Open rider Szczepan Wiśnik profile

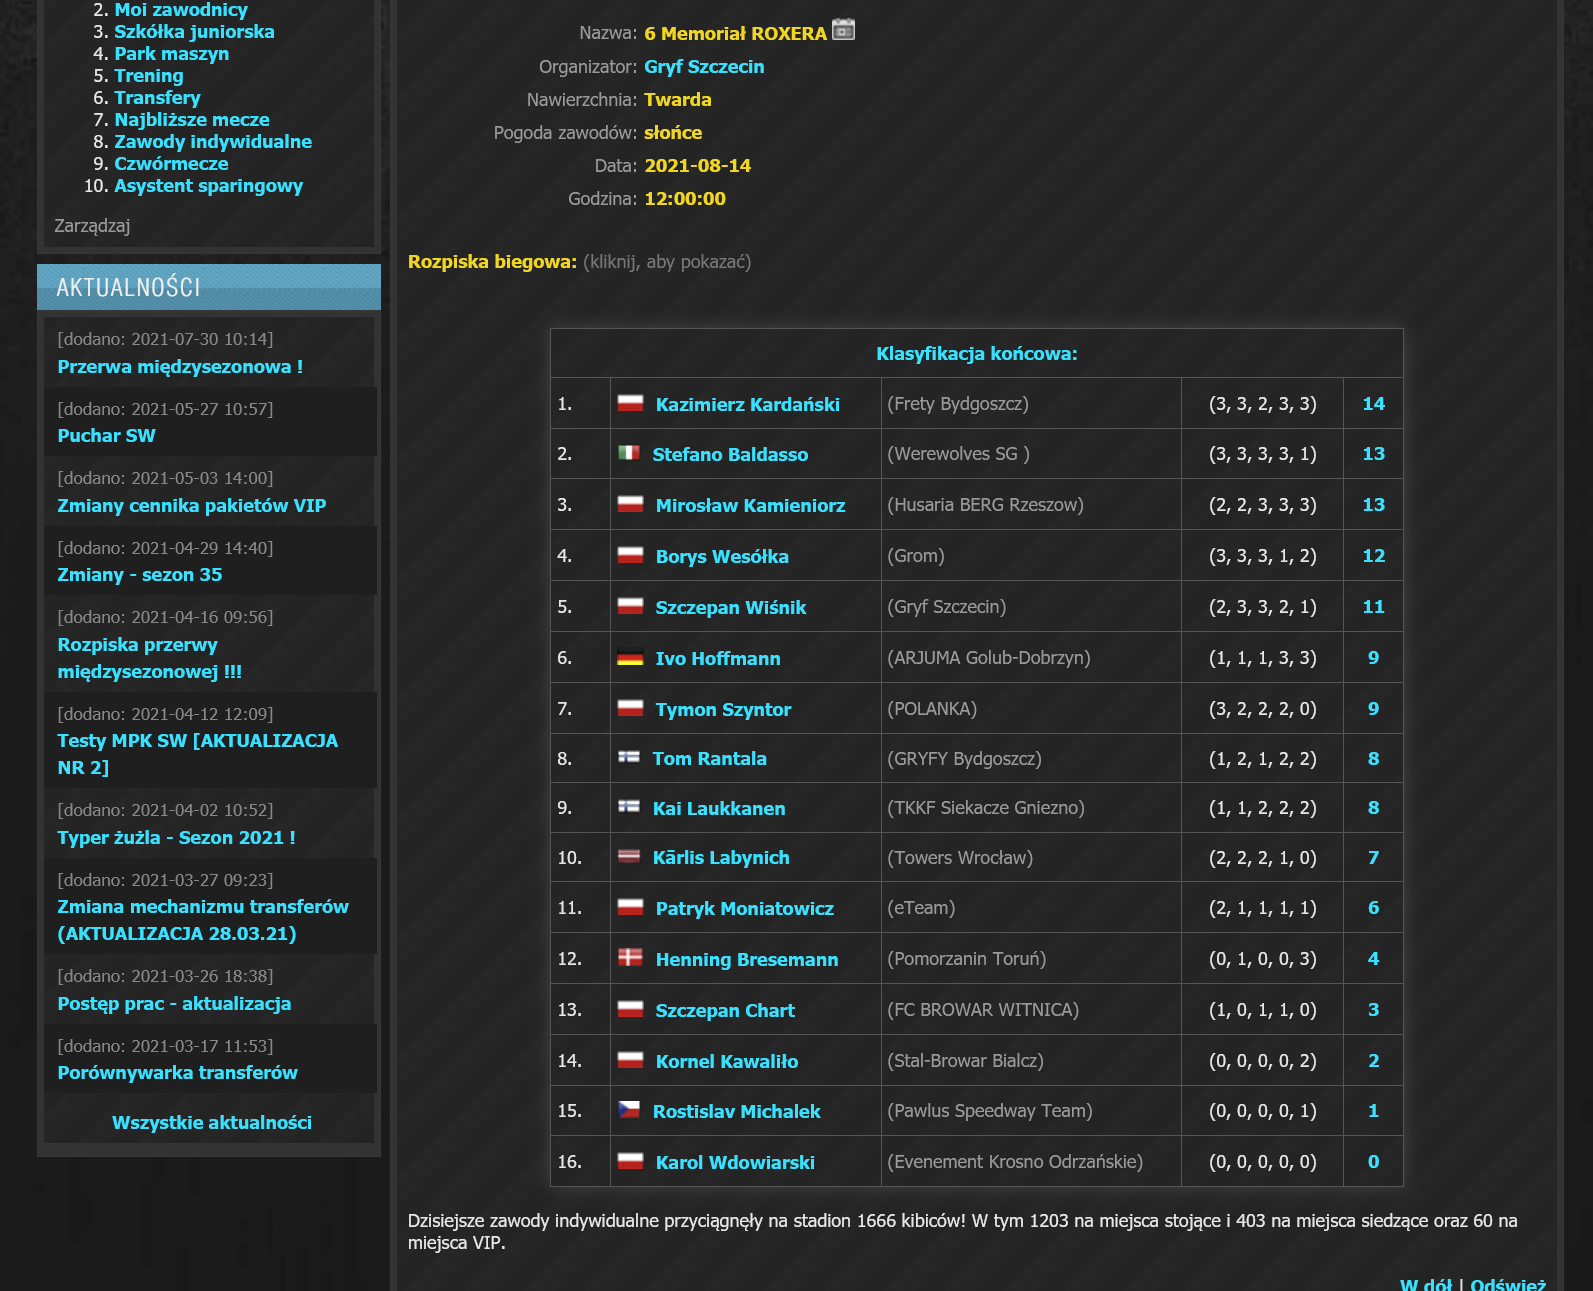(x=731, y=608)
